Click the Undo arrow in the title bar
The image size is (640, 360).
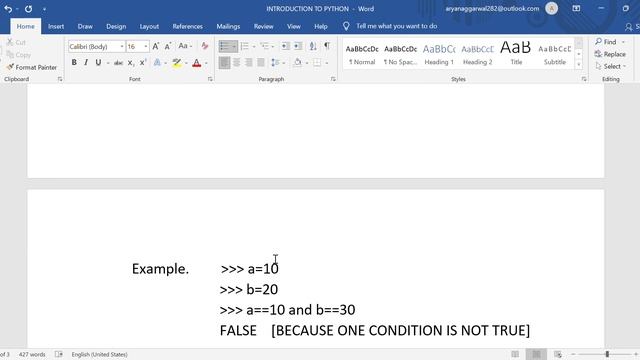[8, 9]
